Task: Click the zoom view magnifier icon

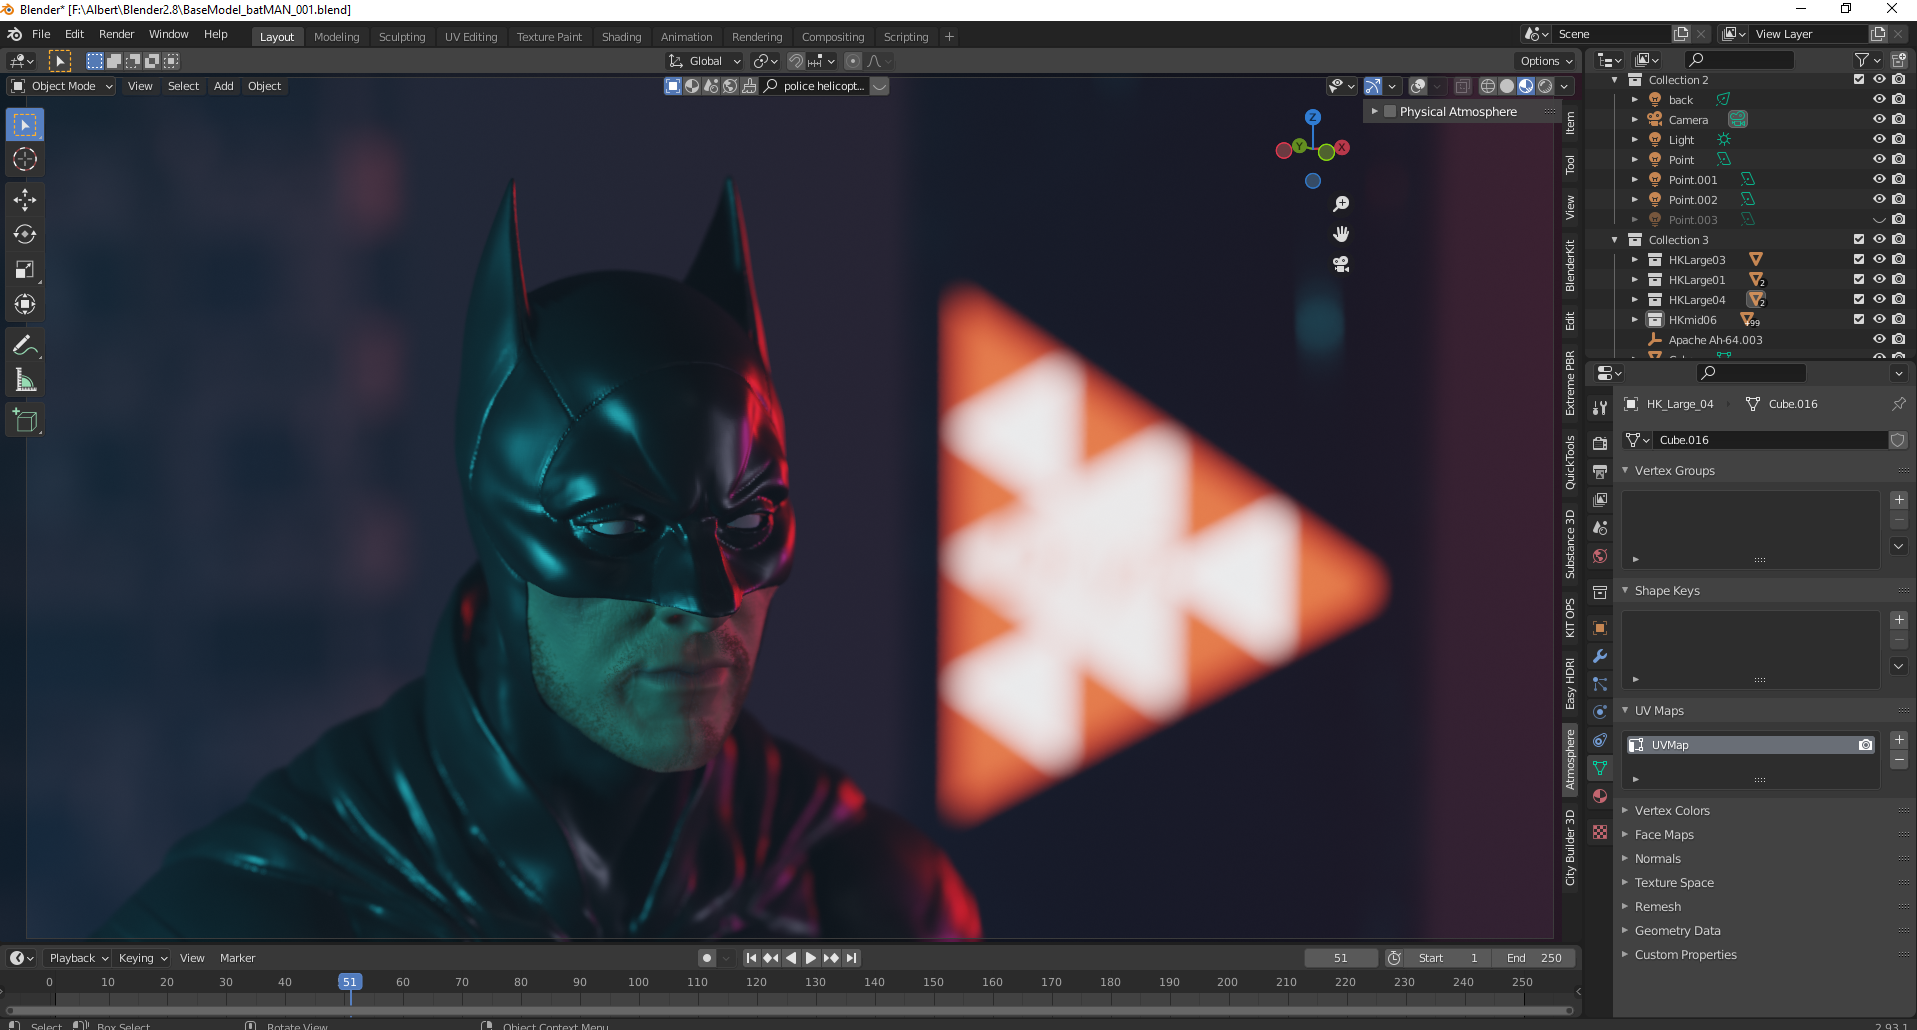Action: [x=1341, y=204]
